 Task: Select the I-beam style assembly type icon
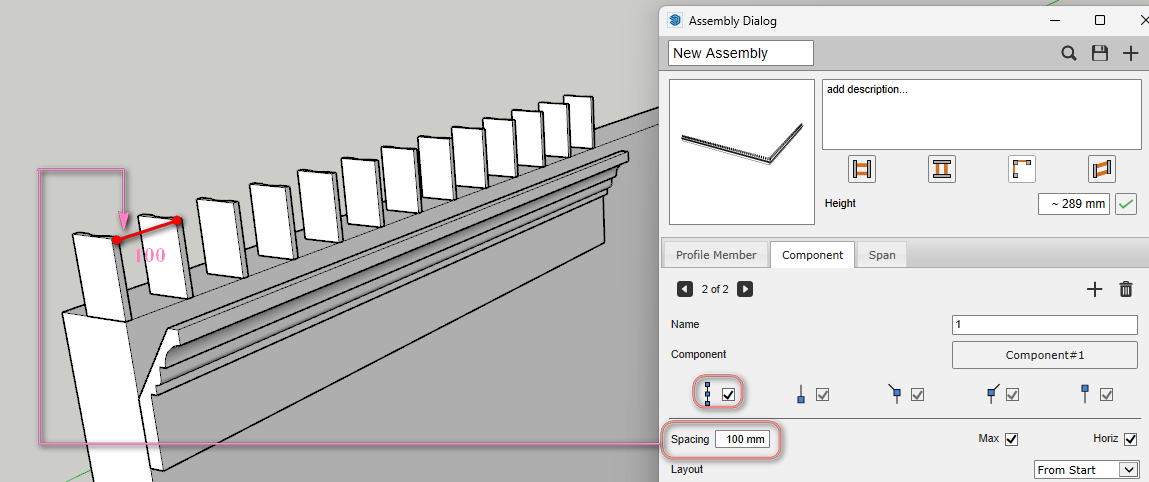point(942,169)
